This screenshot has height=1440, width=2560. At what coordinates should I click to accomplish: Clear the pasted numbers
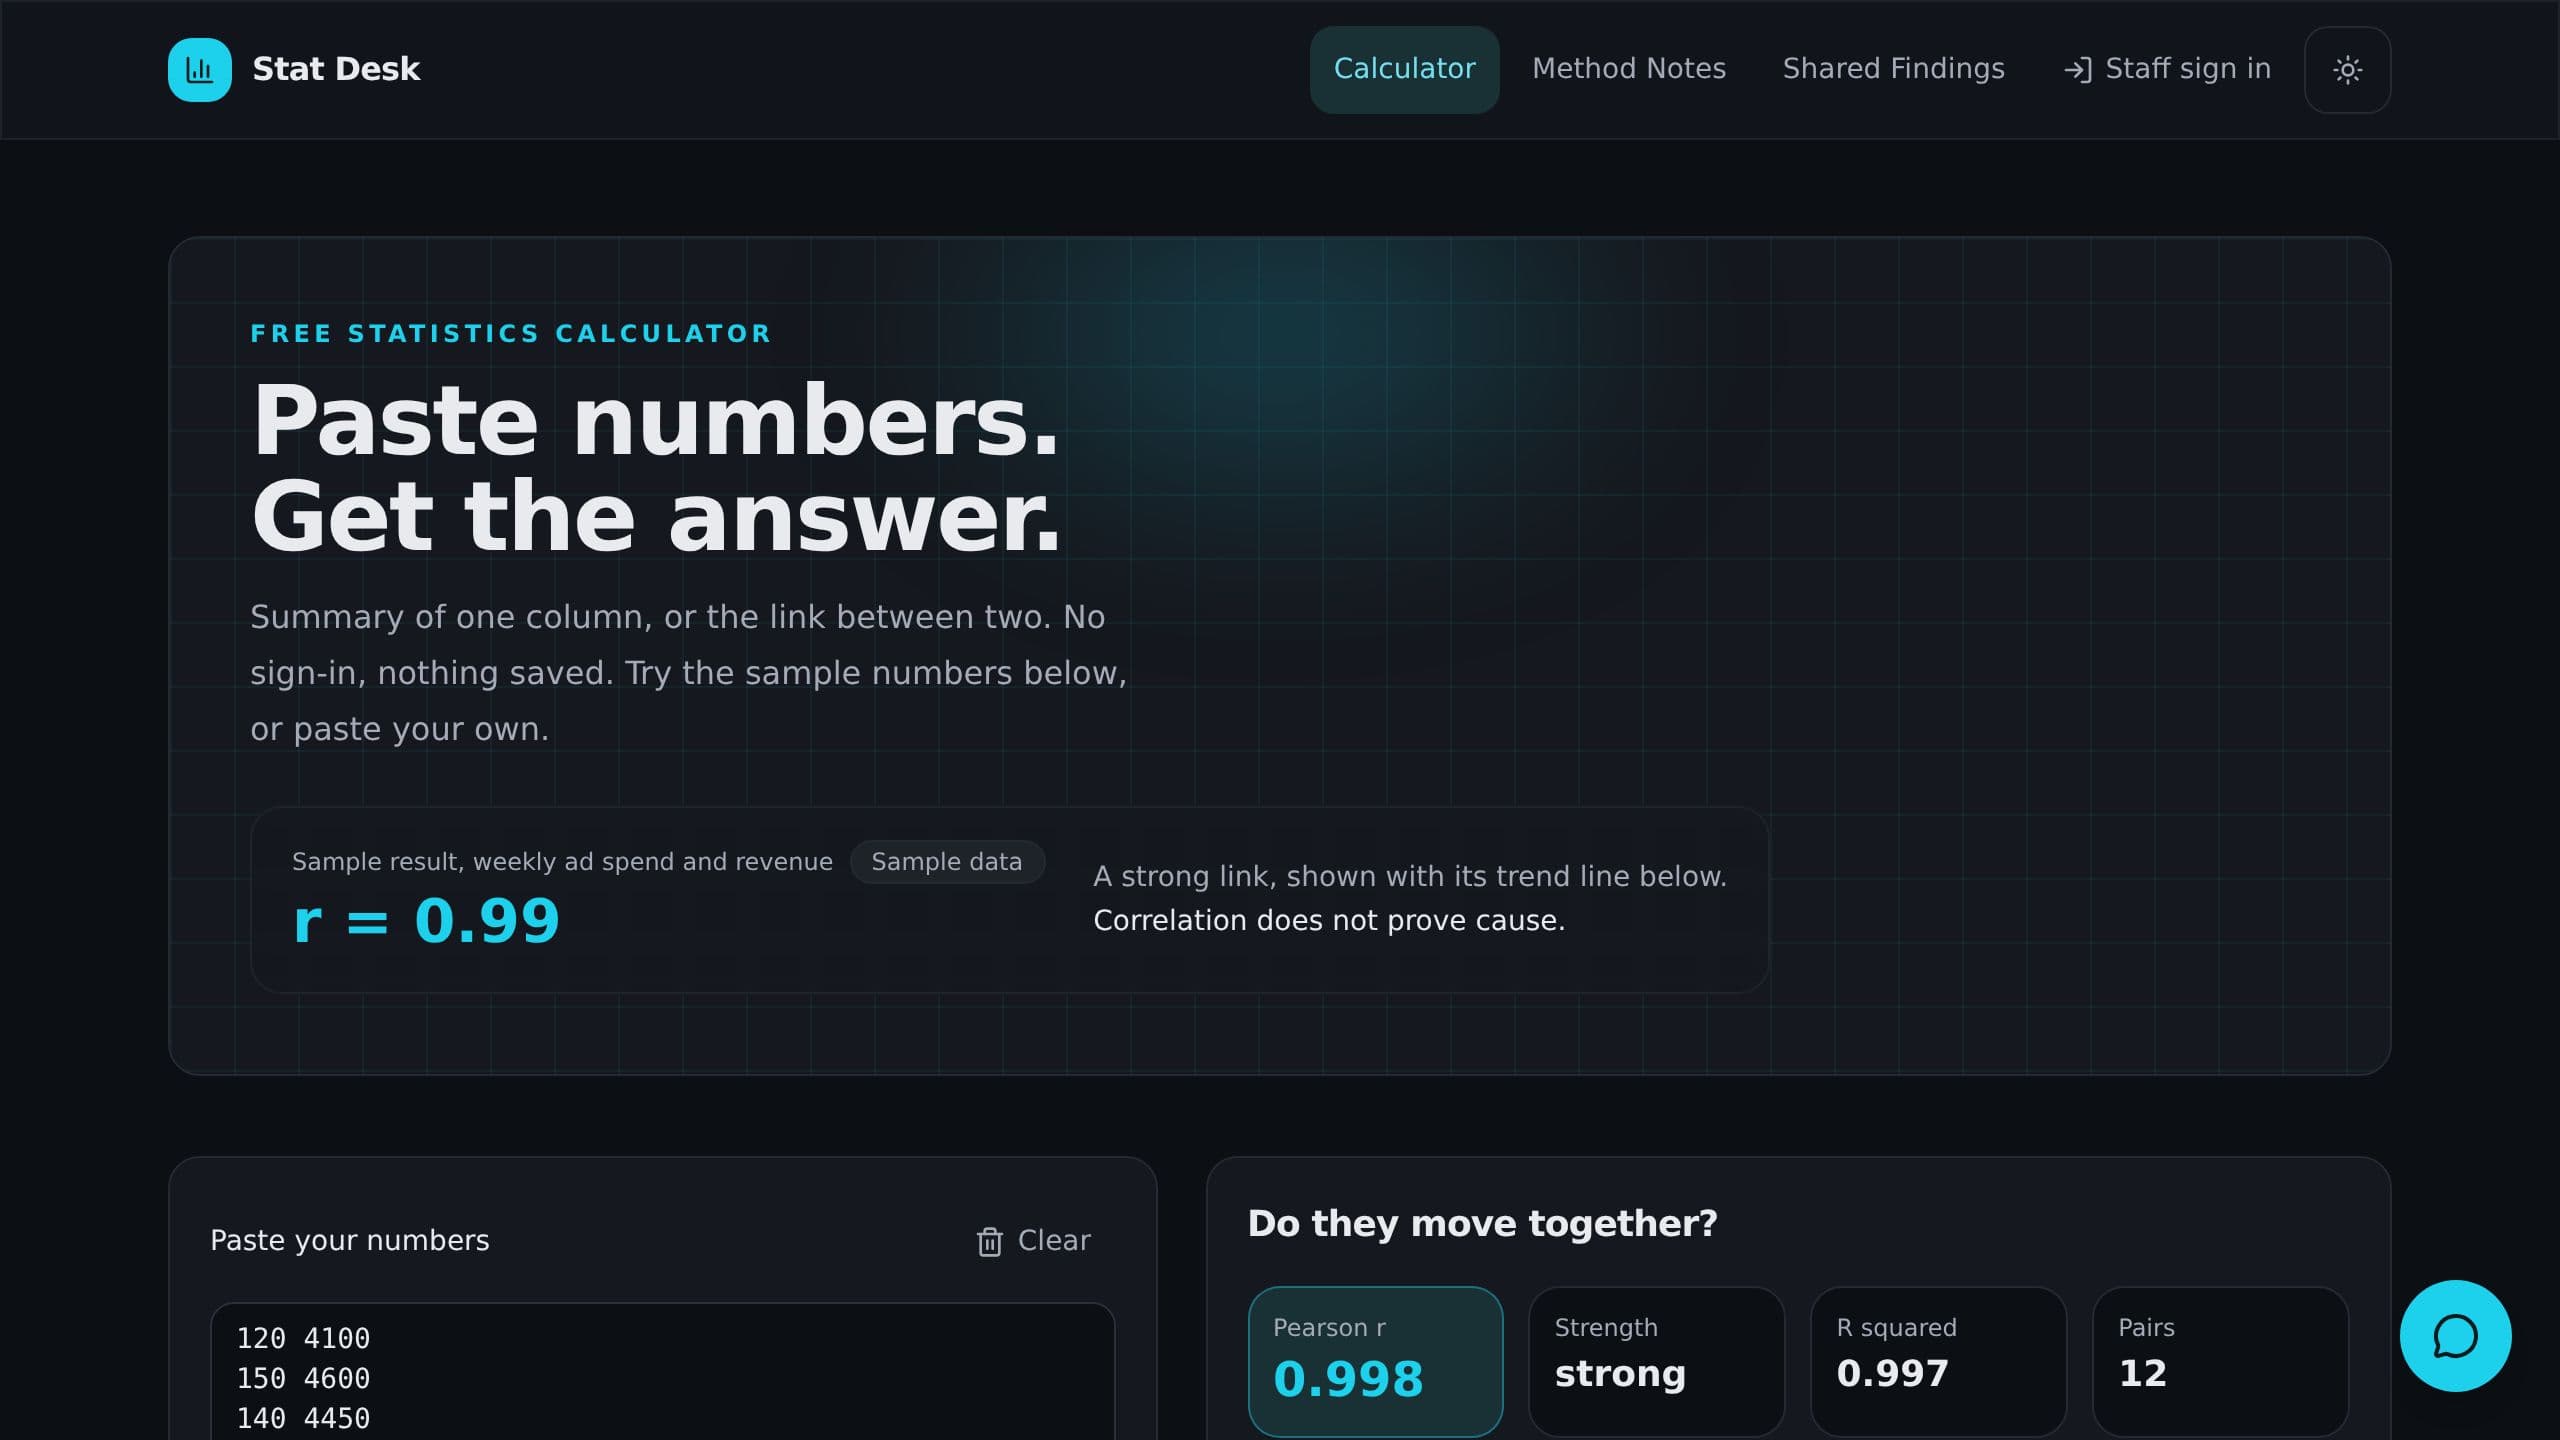[1034, 1241]
